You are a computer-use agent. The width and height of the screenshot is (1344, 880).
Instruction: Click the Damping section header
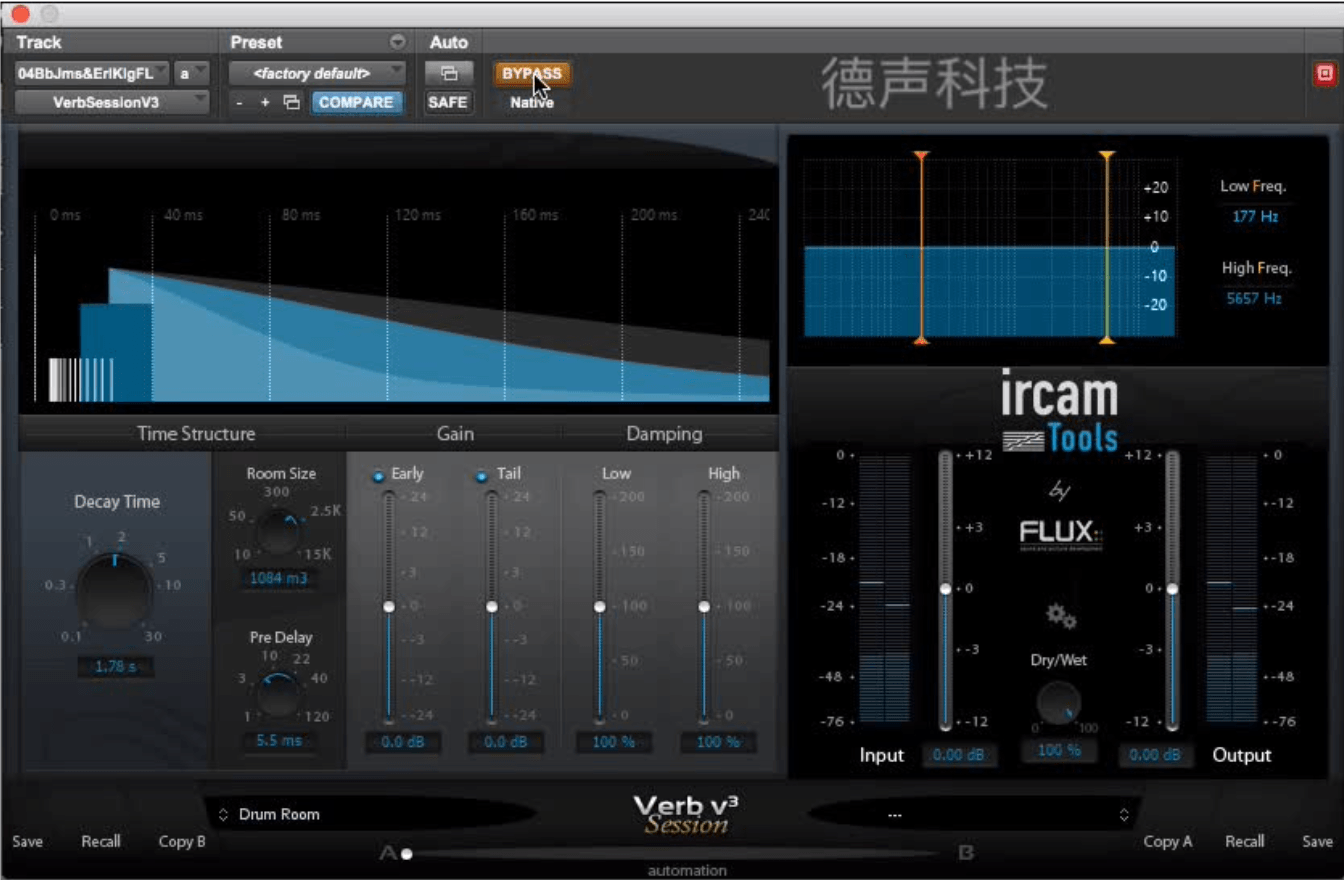(664, 433)
